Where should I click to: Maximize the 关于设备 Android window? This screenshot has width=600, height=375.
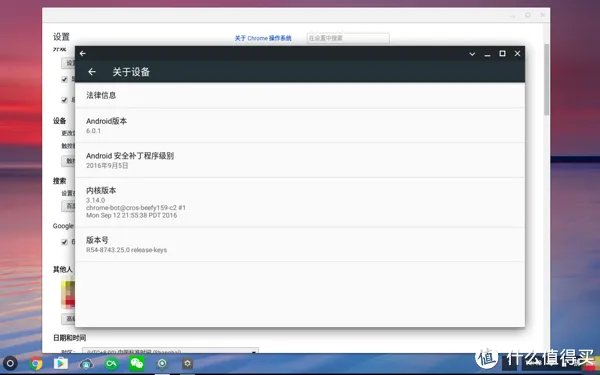(502, 54)
